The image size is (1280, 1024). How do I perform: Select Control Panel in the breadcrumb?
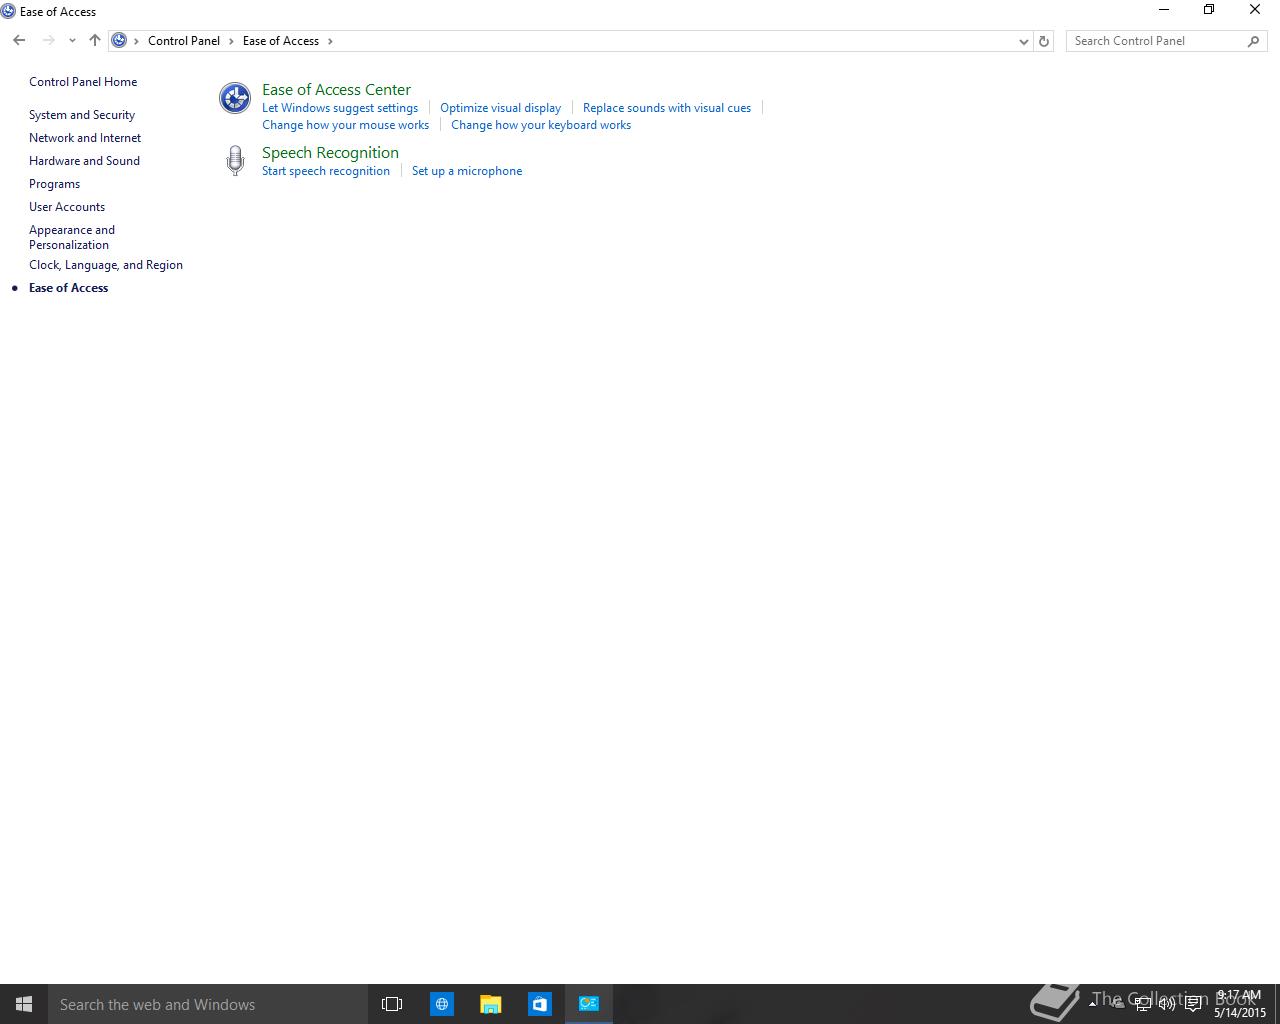[x=184, y=41]
